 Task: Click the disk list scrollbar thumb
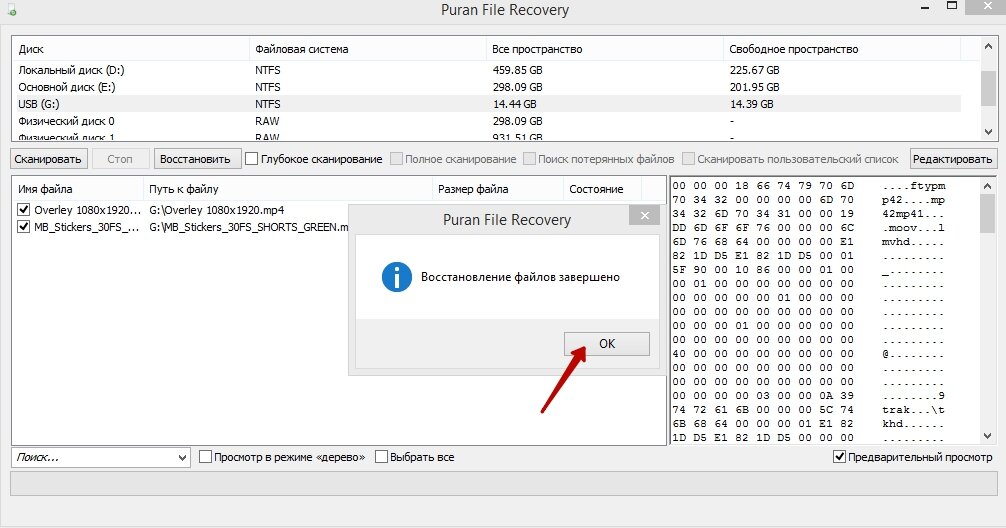(x=988, y=89)
